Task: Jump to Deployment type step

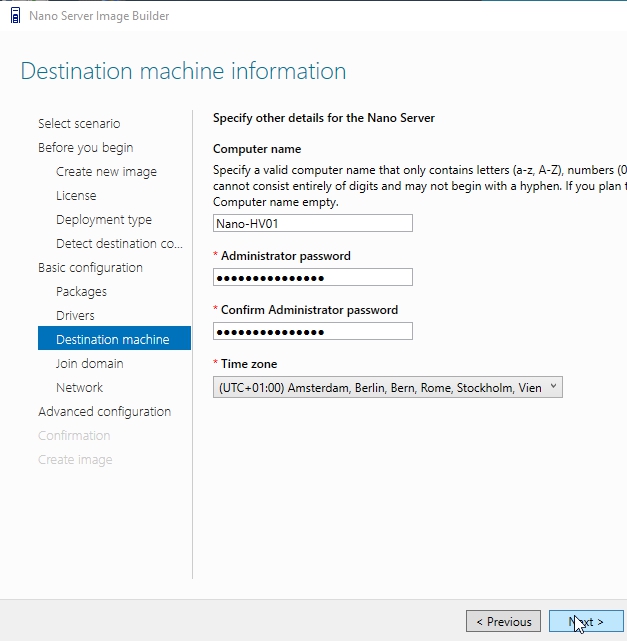Action: tap(104, 220)
